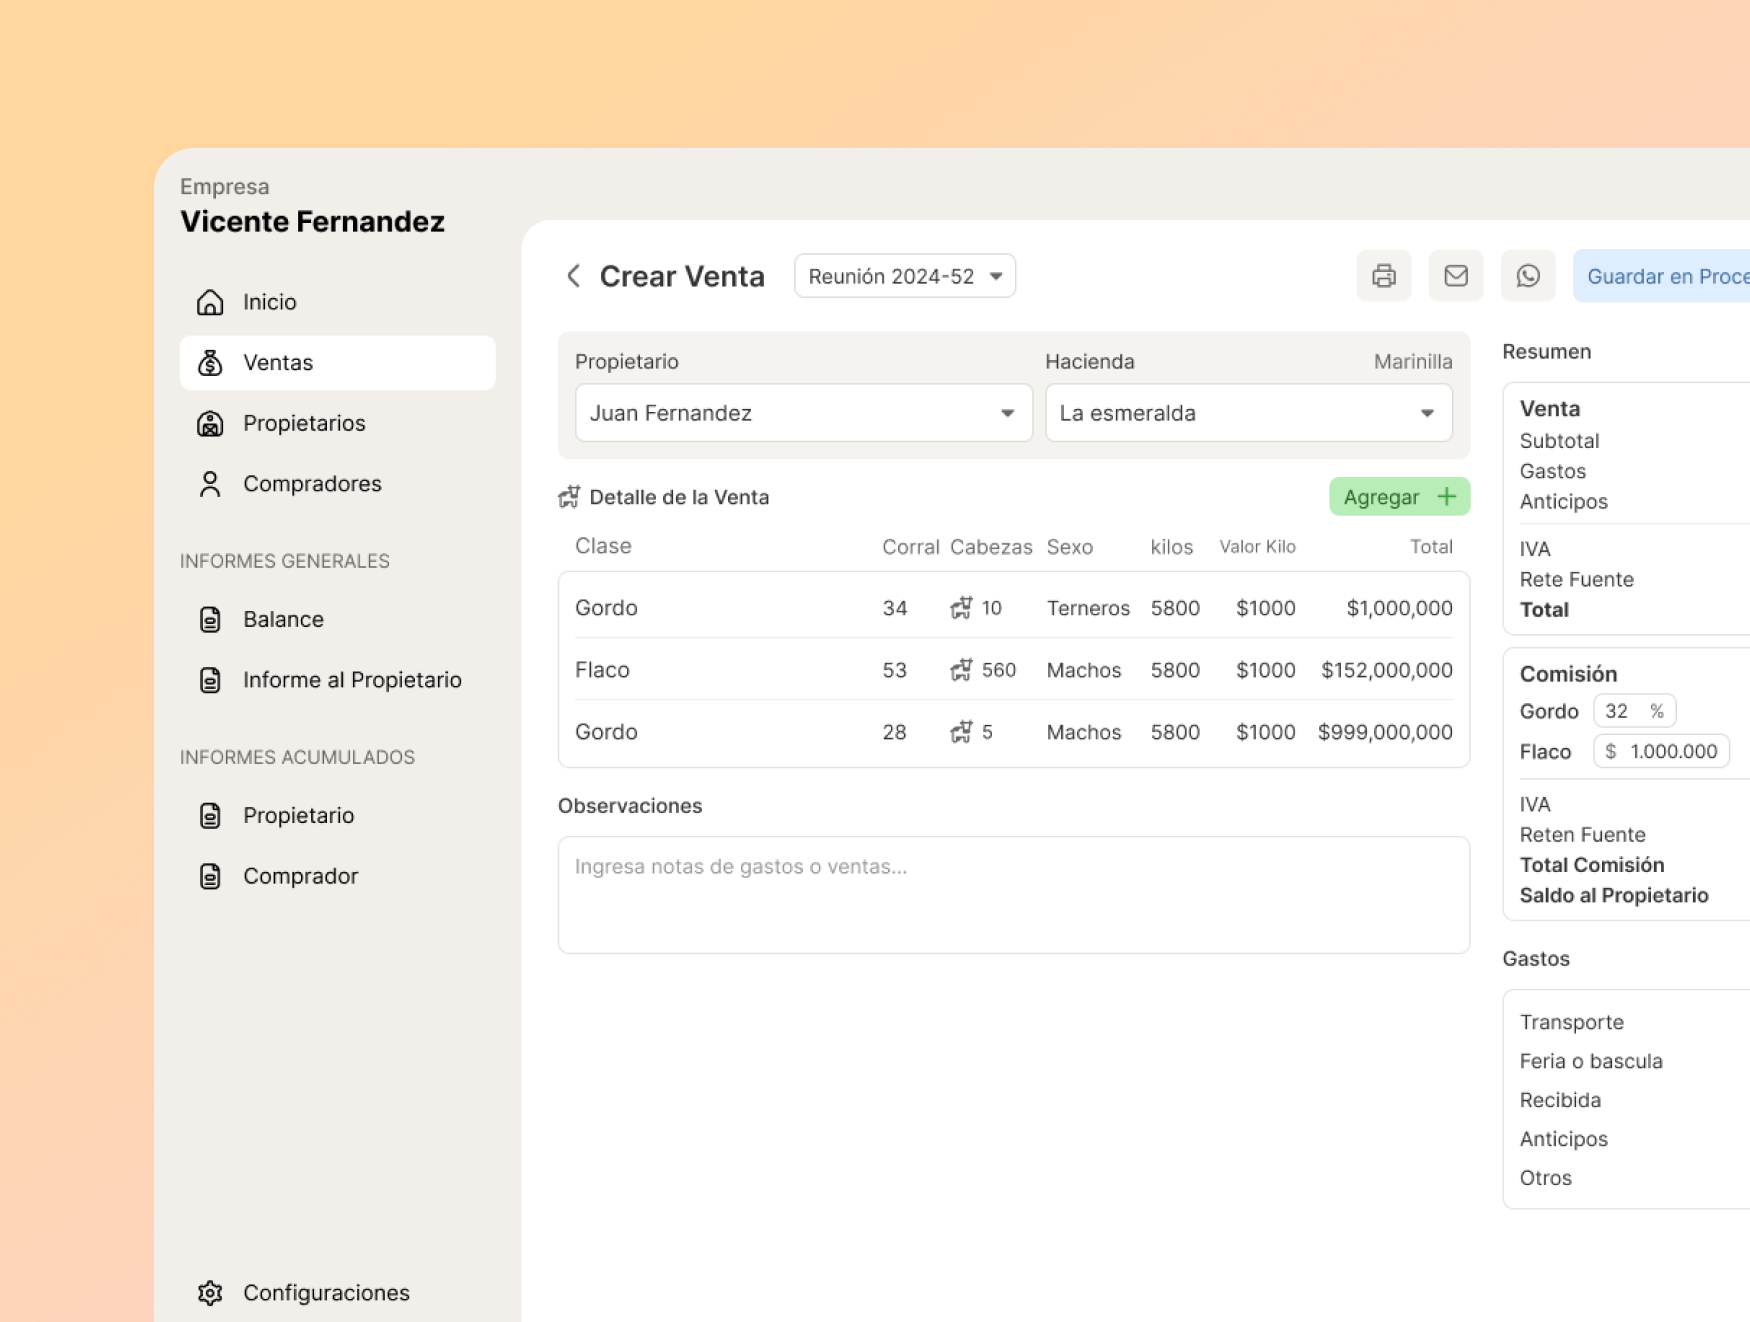Open Configuraciones at sidebar bottom
This screenshot has height=1322, width=1750.
338,1293
